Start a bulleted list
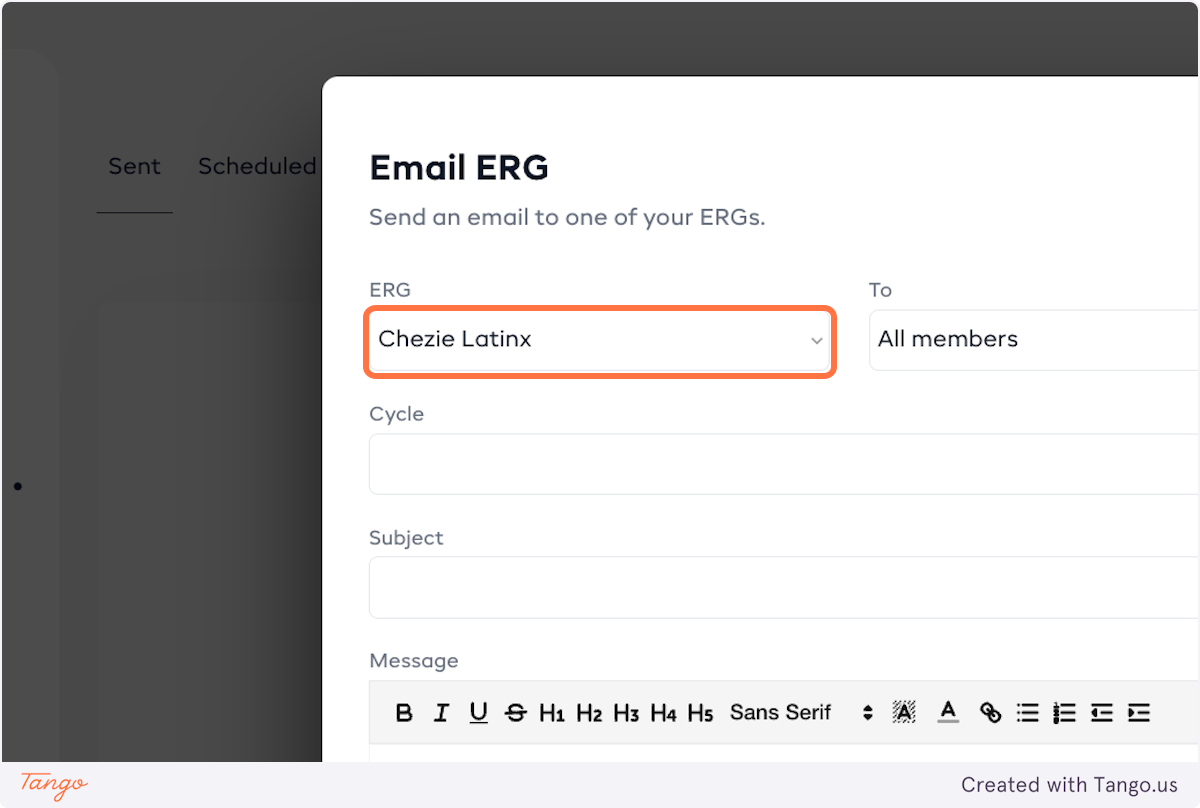The image size is (1200, 808). pyautogui.click(x=1027, y=713)
